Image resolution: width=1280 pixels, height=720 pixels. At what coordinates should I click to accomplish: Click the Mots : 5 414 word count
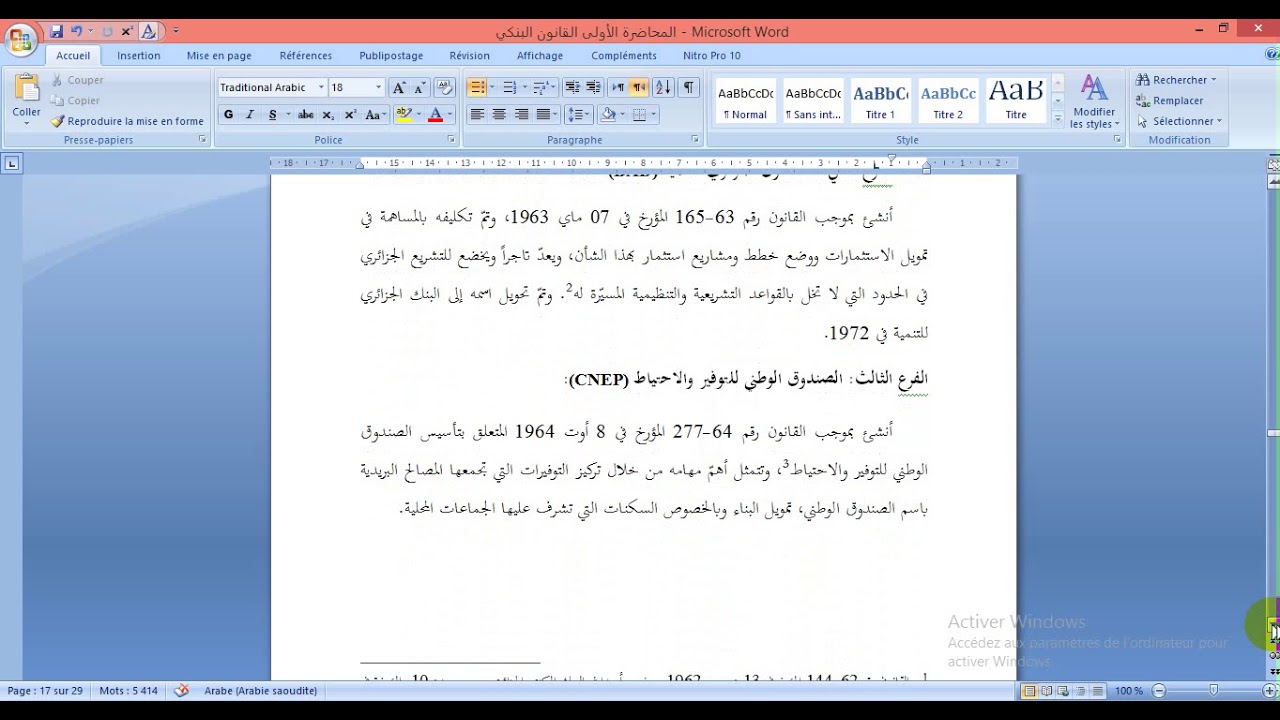[129, 691]
